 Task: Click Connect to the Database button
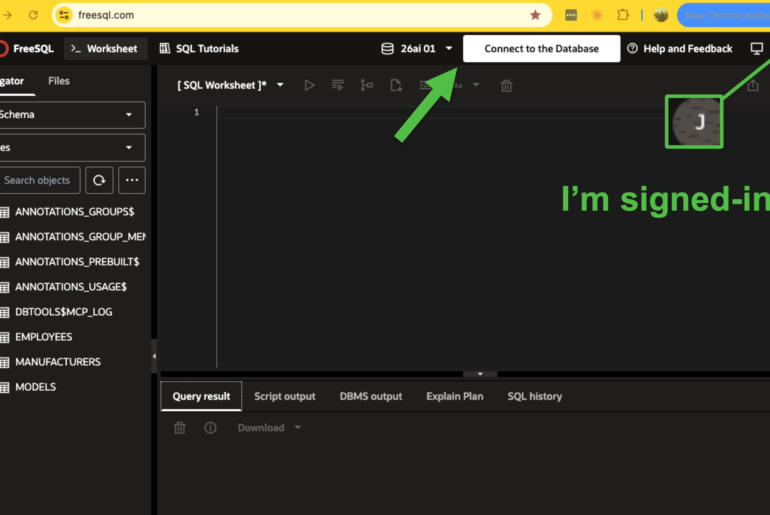(x=542, y=49)
